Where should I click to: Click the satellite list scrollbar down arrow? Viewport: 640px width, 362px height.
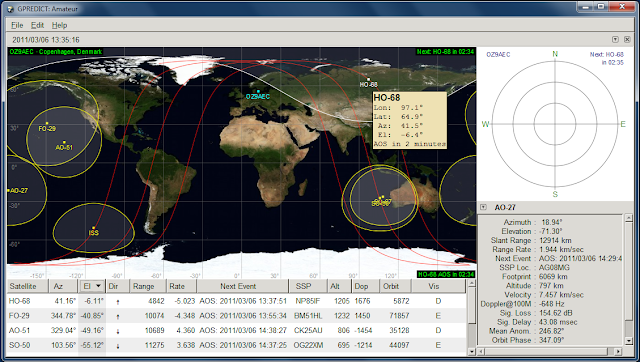point(471,351)
